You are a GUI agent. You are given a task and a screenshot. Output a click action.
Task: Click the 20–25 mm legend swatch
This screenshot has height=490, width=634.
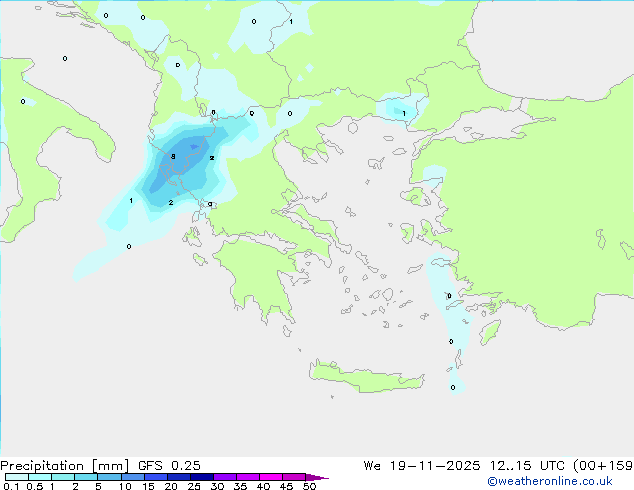(179, 477)
